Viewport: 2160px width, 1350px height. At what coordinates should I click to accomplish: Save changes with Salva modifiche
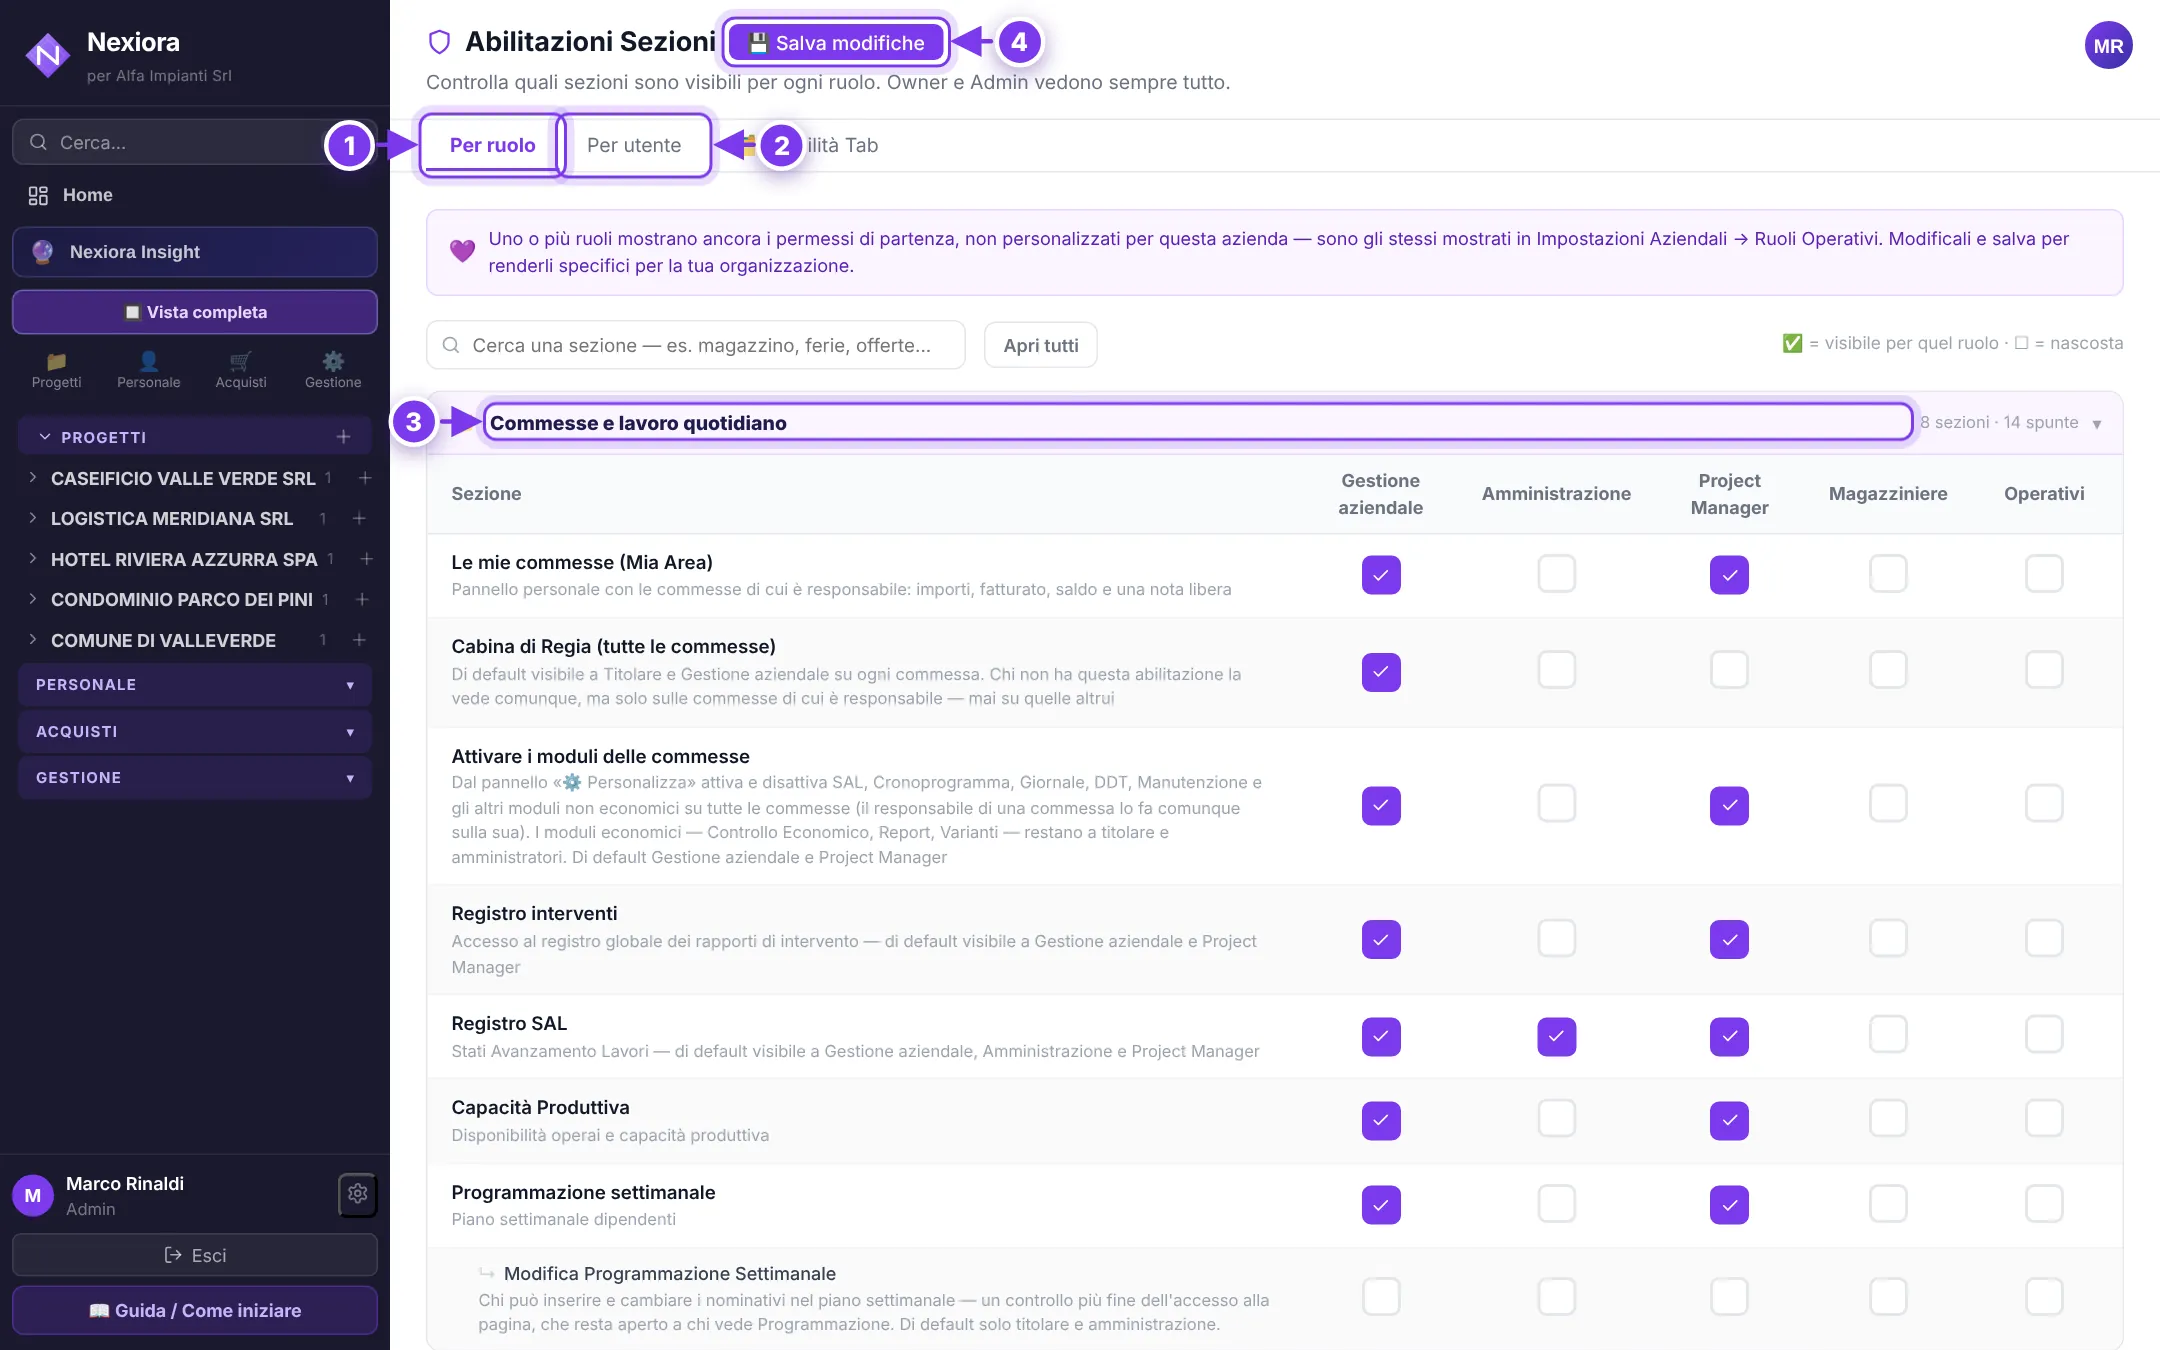[x=836, y=43]
